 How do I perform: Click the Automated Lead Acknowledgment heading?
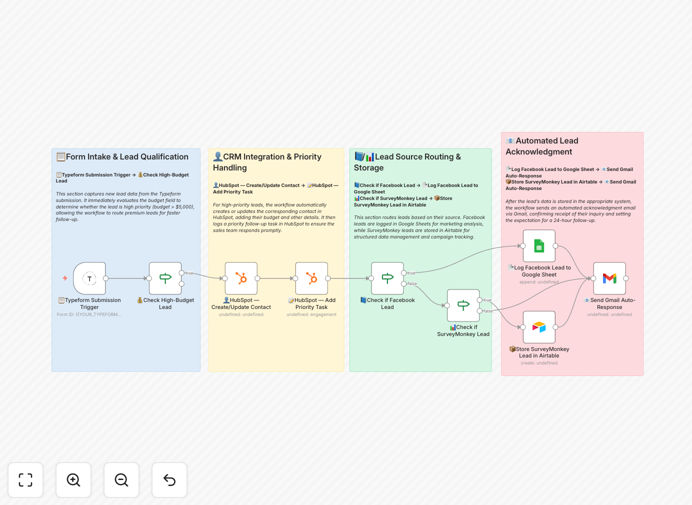[x=542, y=146]
